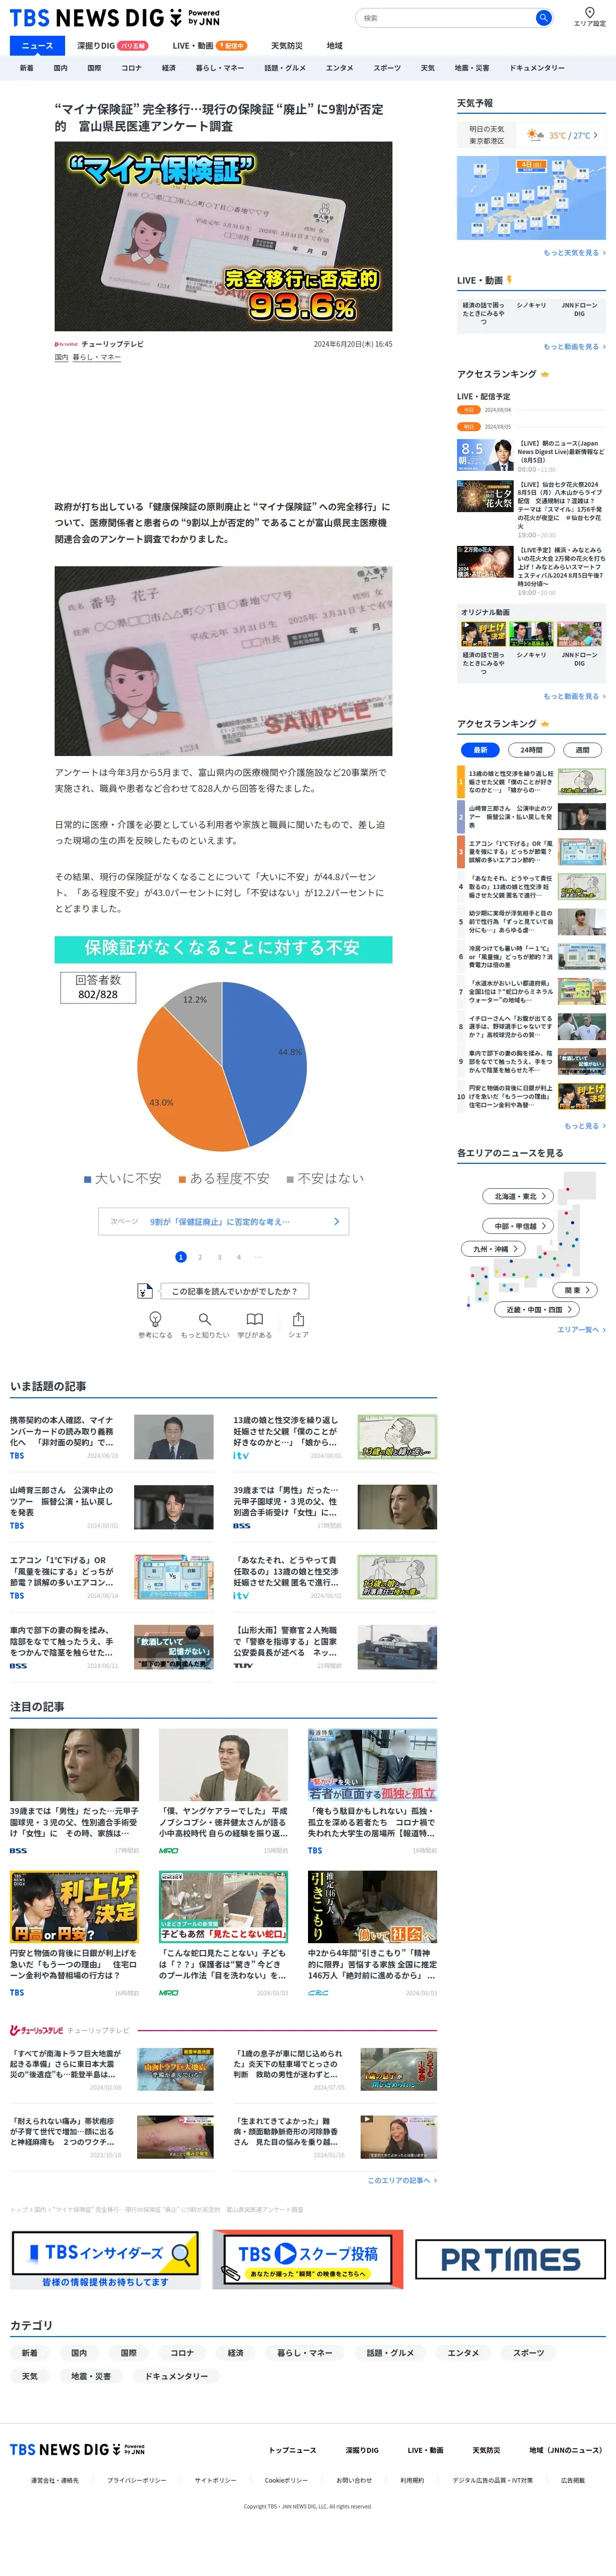Expand 中部・甲信越 area news
Screen dimensions: 616x2576
pyautogui.click(x=519, y=1225)
